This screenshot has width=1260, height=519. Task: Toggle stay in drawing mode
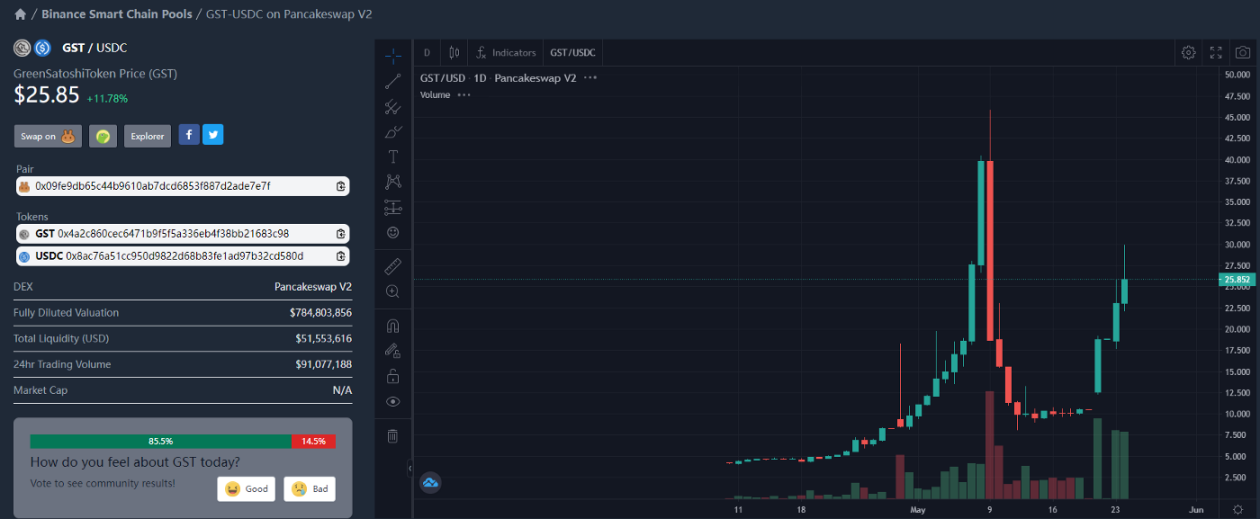pyautogui.click(x=393, y=350)
